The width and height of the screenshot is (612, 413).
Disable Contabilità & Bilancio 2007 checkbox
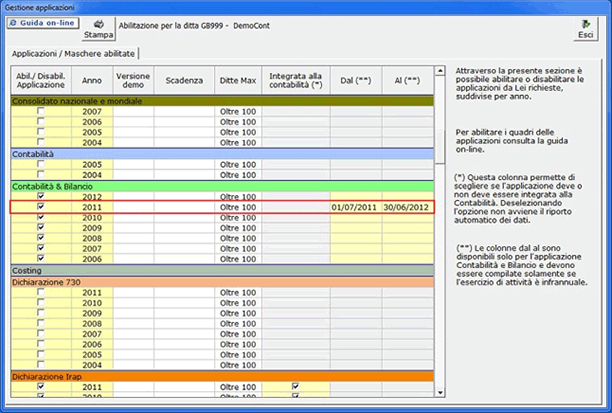coord(41,248)
